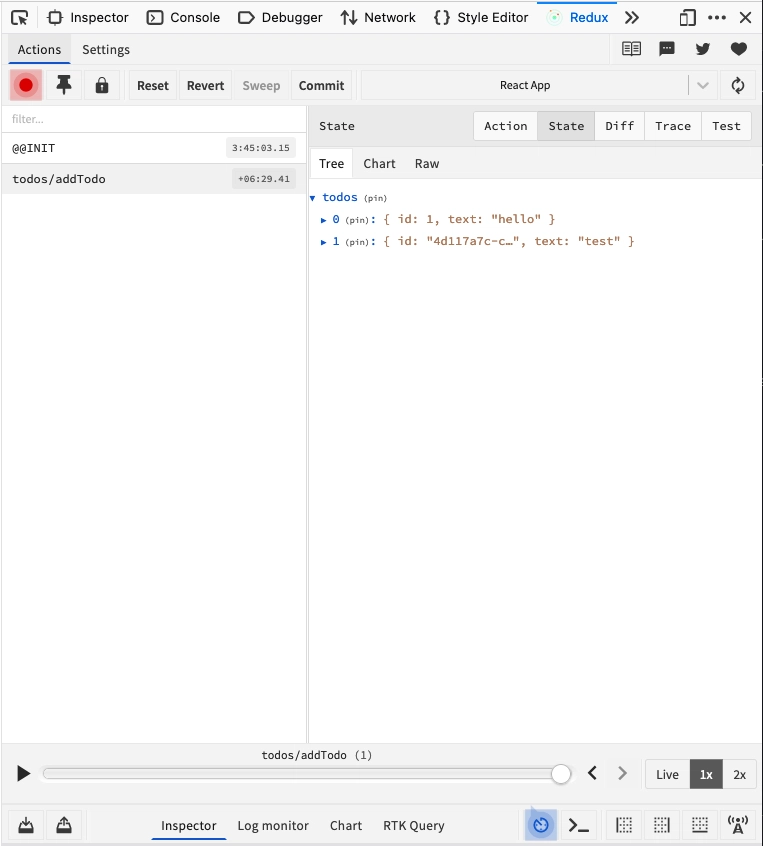763x846 pixels.
Task: Click the Reset button
Action: [153, 85]
